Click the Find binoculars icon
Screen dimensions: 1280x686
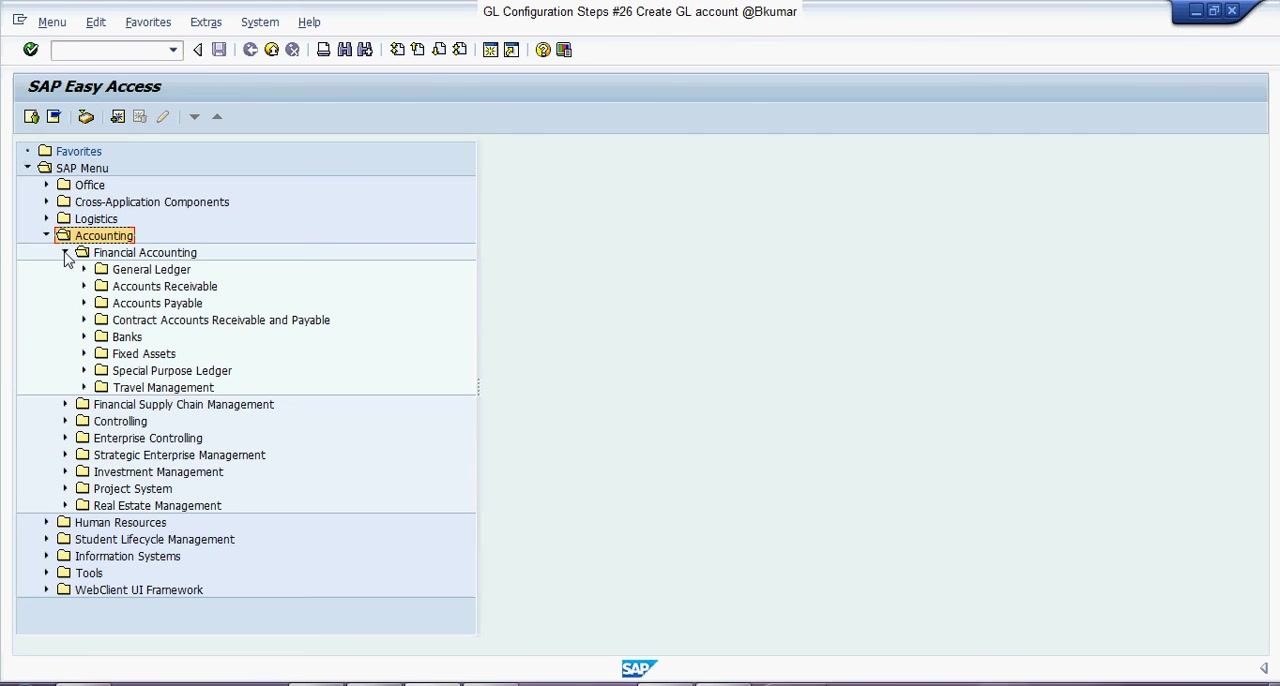(x=344, y=50)
